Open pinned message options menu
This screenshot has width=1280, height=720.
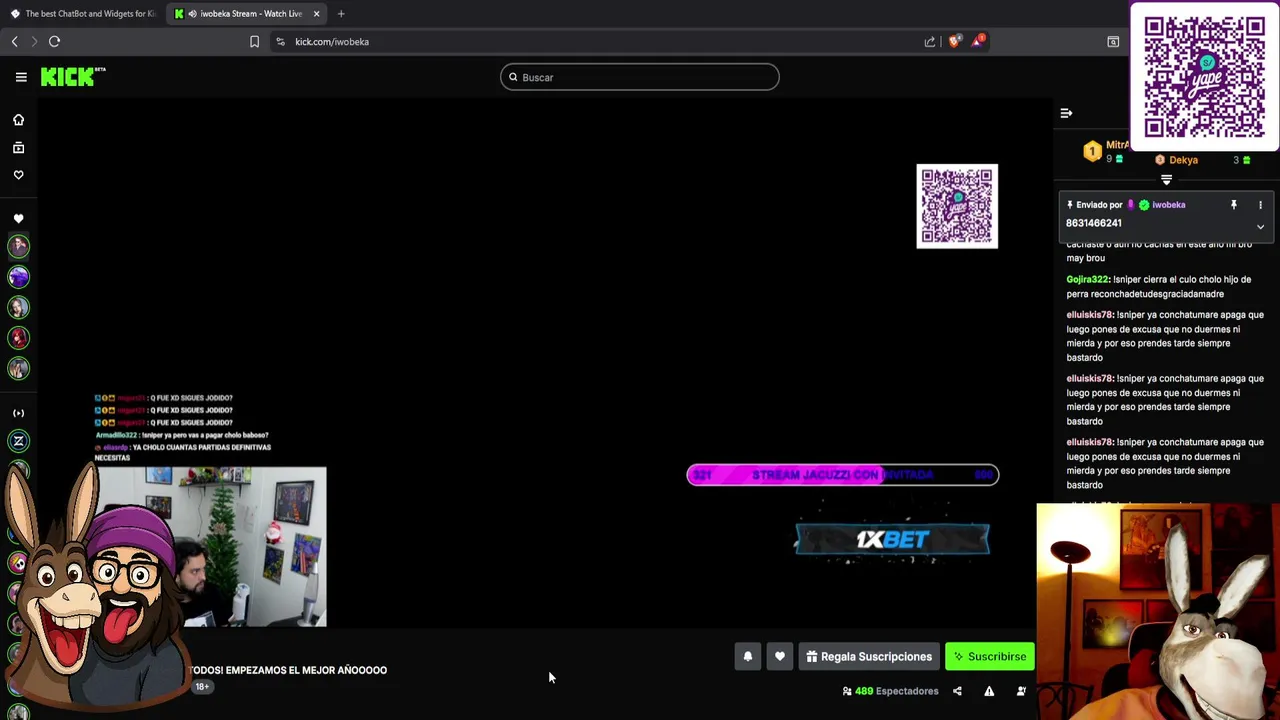tap(1260, 205)
